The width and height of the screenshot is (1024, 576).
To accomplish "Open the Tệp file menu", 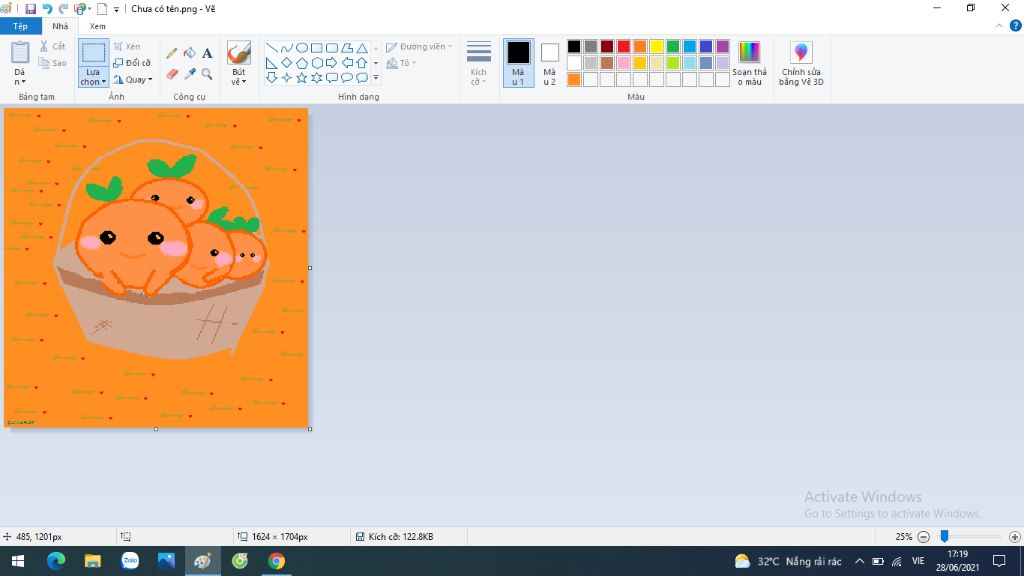I will [20, 26].
